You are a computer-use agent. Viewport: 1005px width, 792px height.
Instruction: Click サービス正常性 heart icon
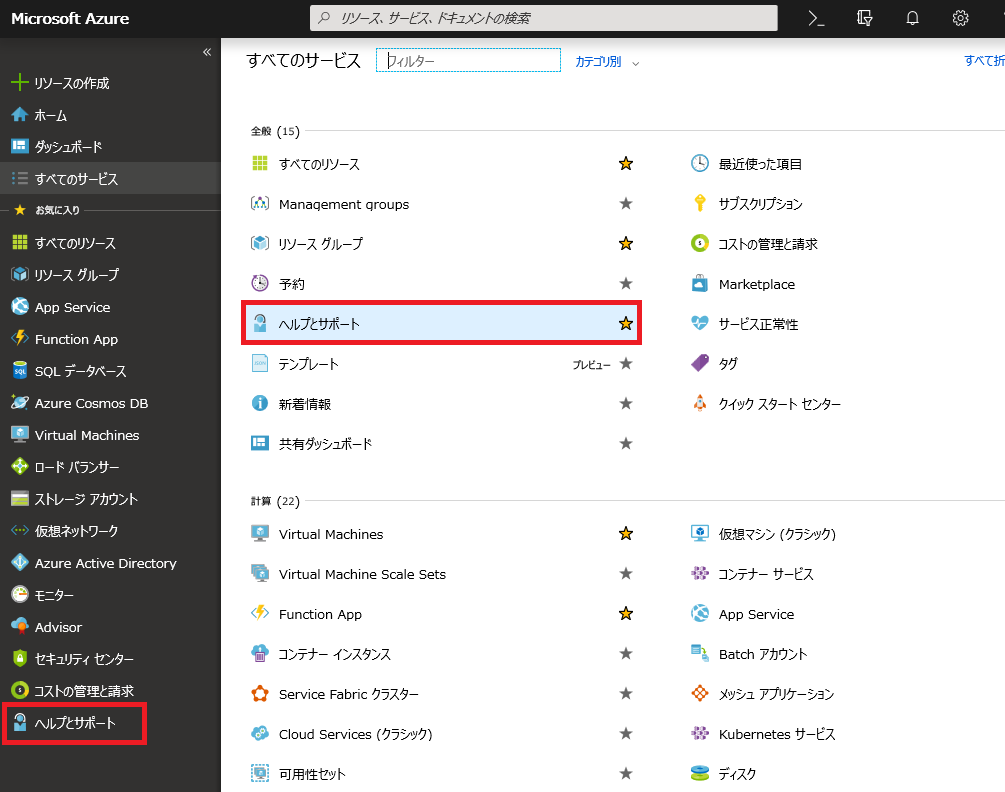point(700,323)
